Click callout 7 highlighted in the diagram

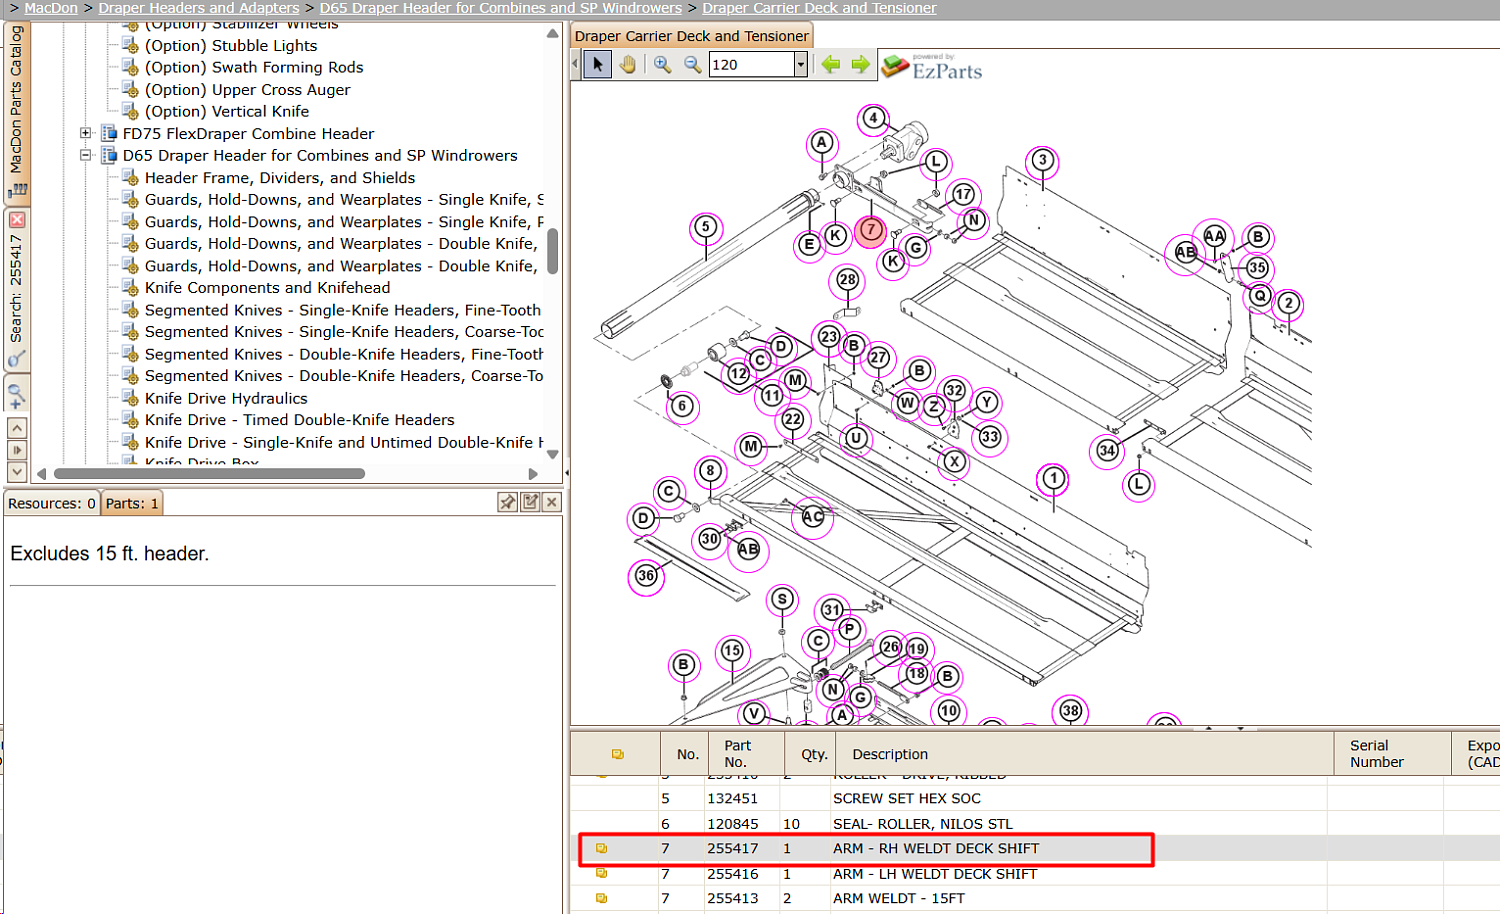tap(871, 230)
